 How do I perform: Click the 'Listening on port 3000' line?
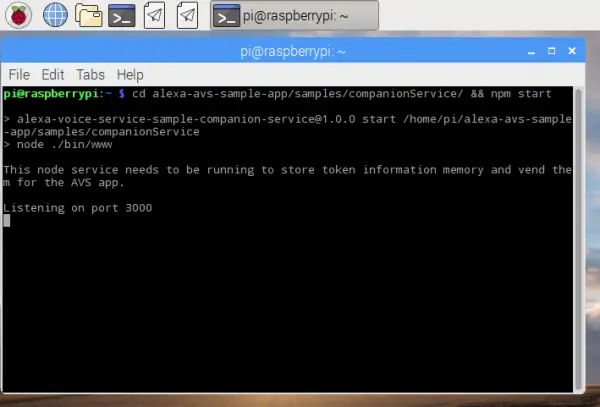(x=78, y=208)
